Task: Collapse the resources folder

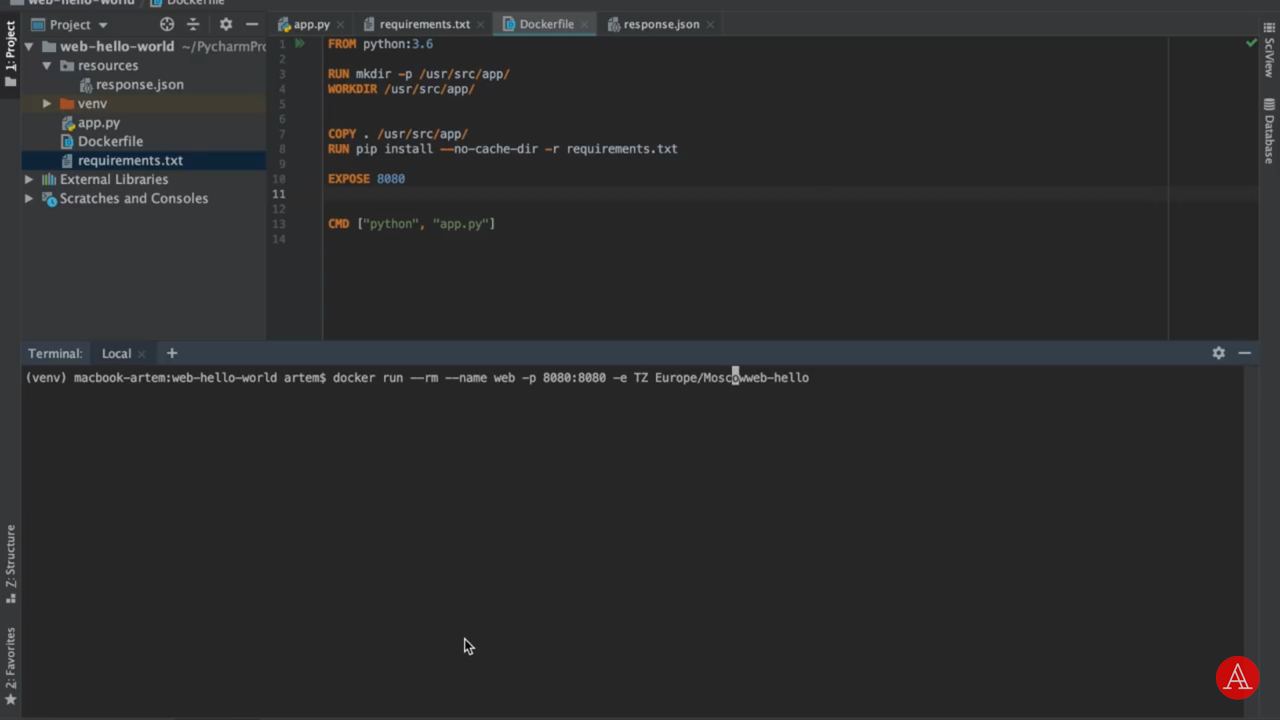Action: 46,65
